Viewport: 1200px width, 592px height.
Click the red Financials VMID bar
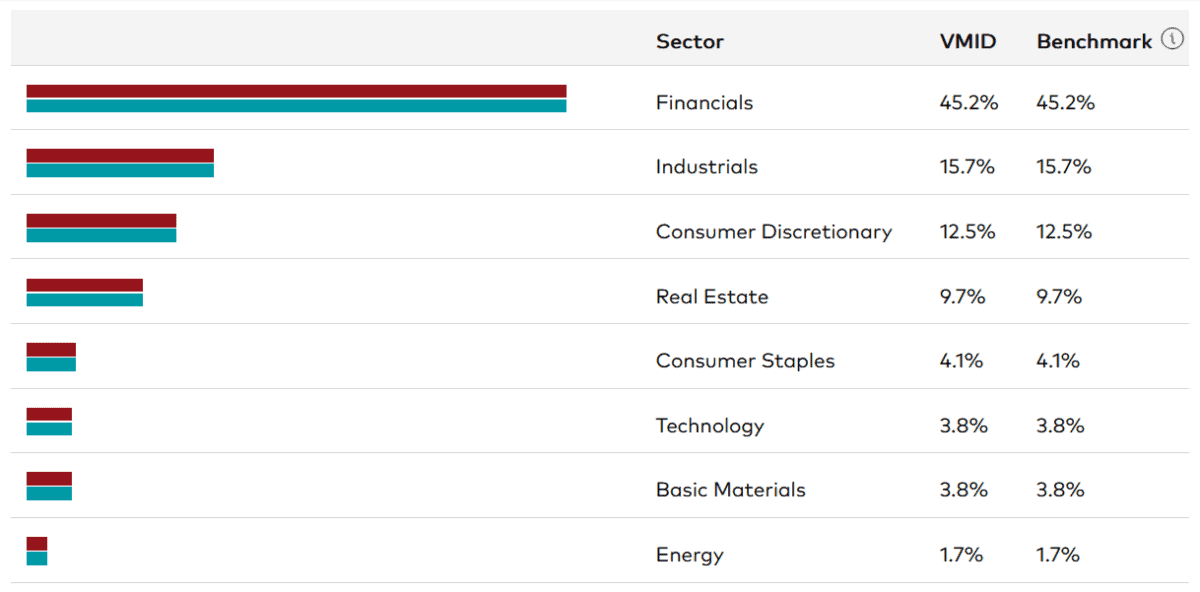tap(296, 91)
